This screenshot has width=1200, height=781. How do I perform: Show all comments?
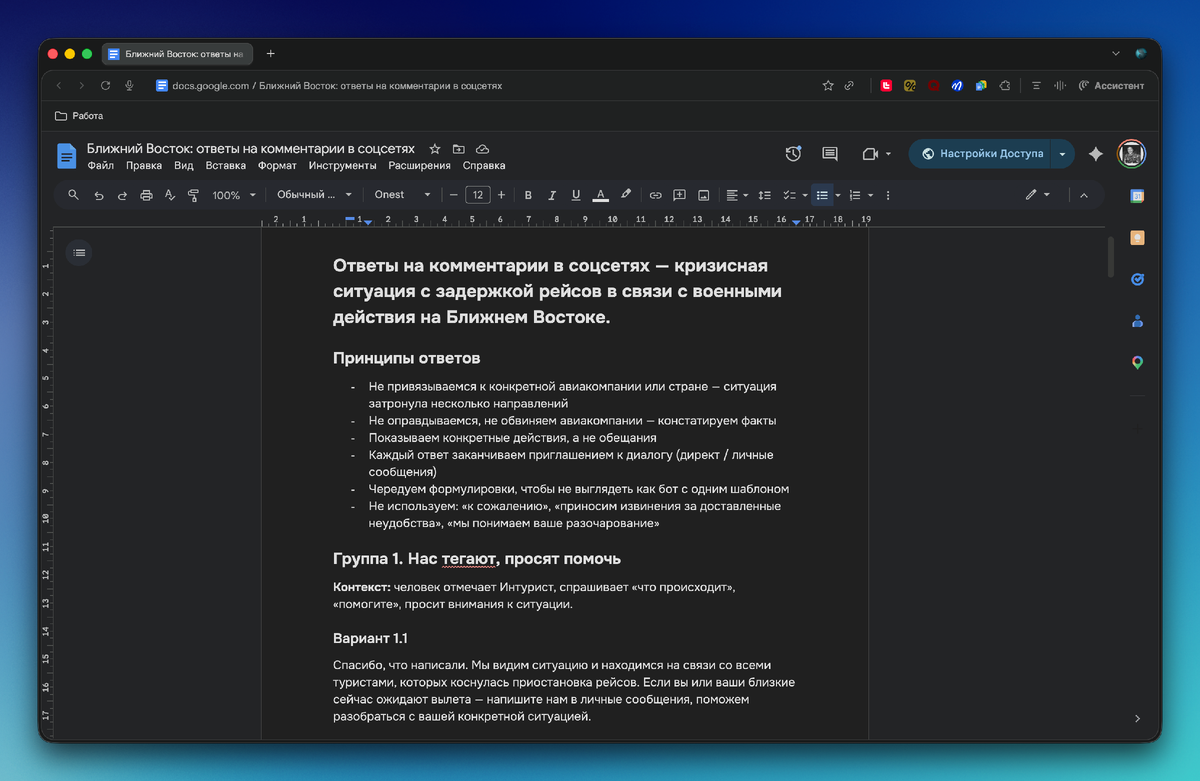tap(829, 154)
